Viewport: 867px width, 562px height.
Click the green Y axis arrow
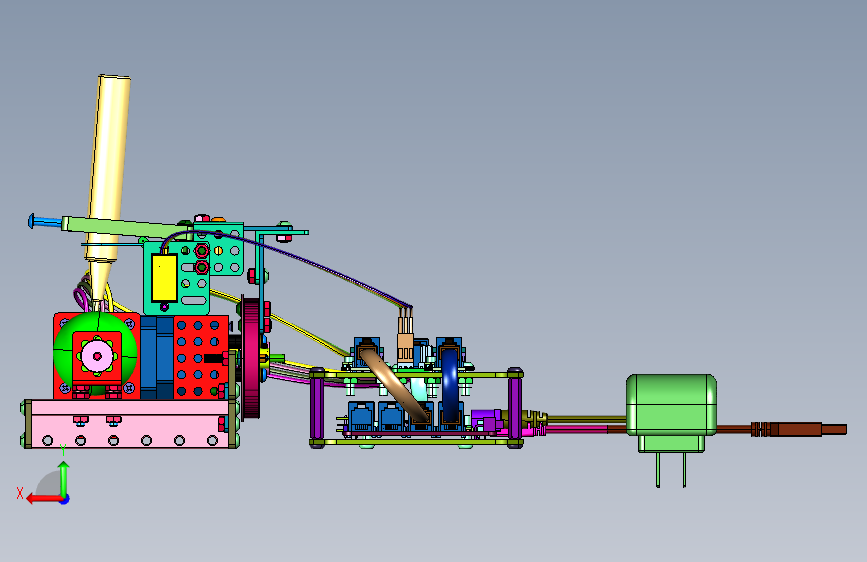[64, 478]
